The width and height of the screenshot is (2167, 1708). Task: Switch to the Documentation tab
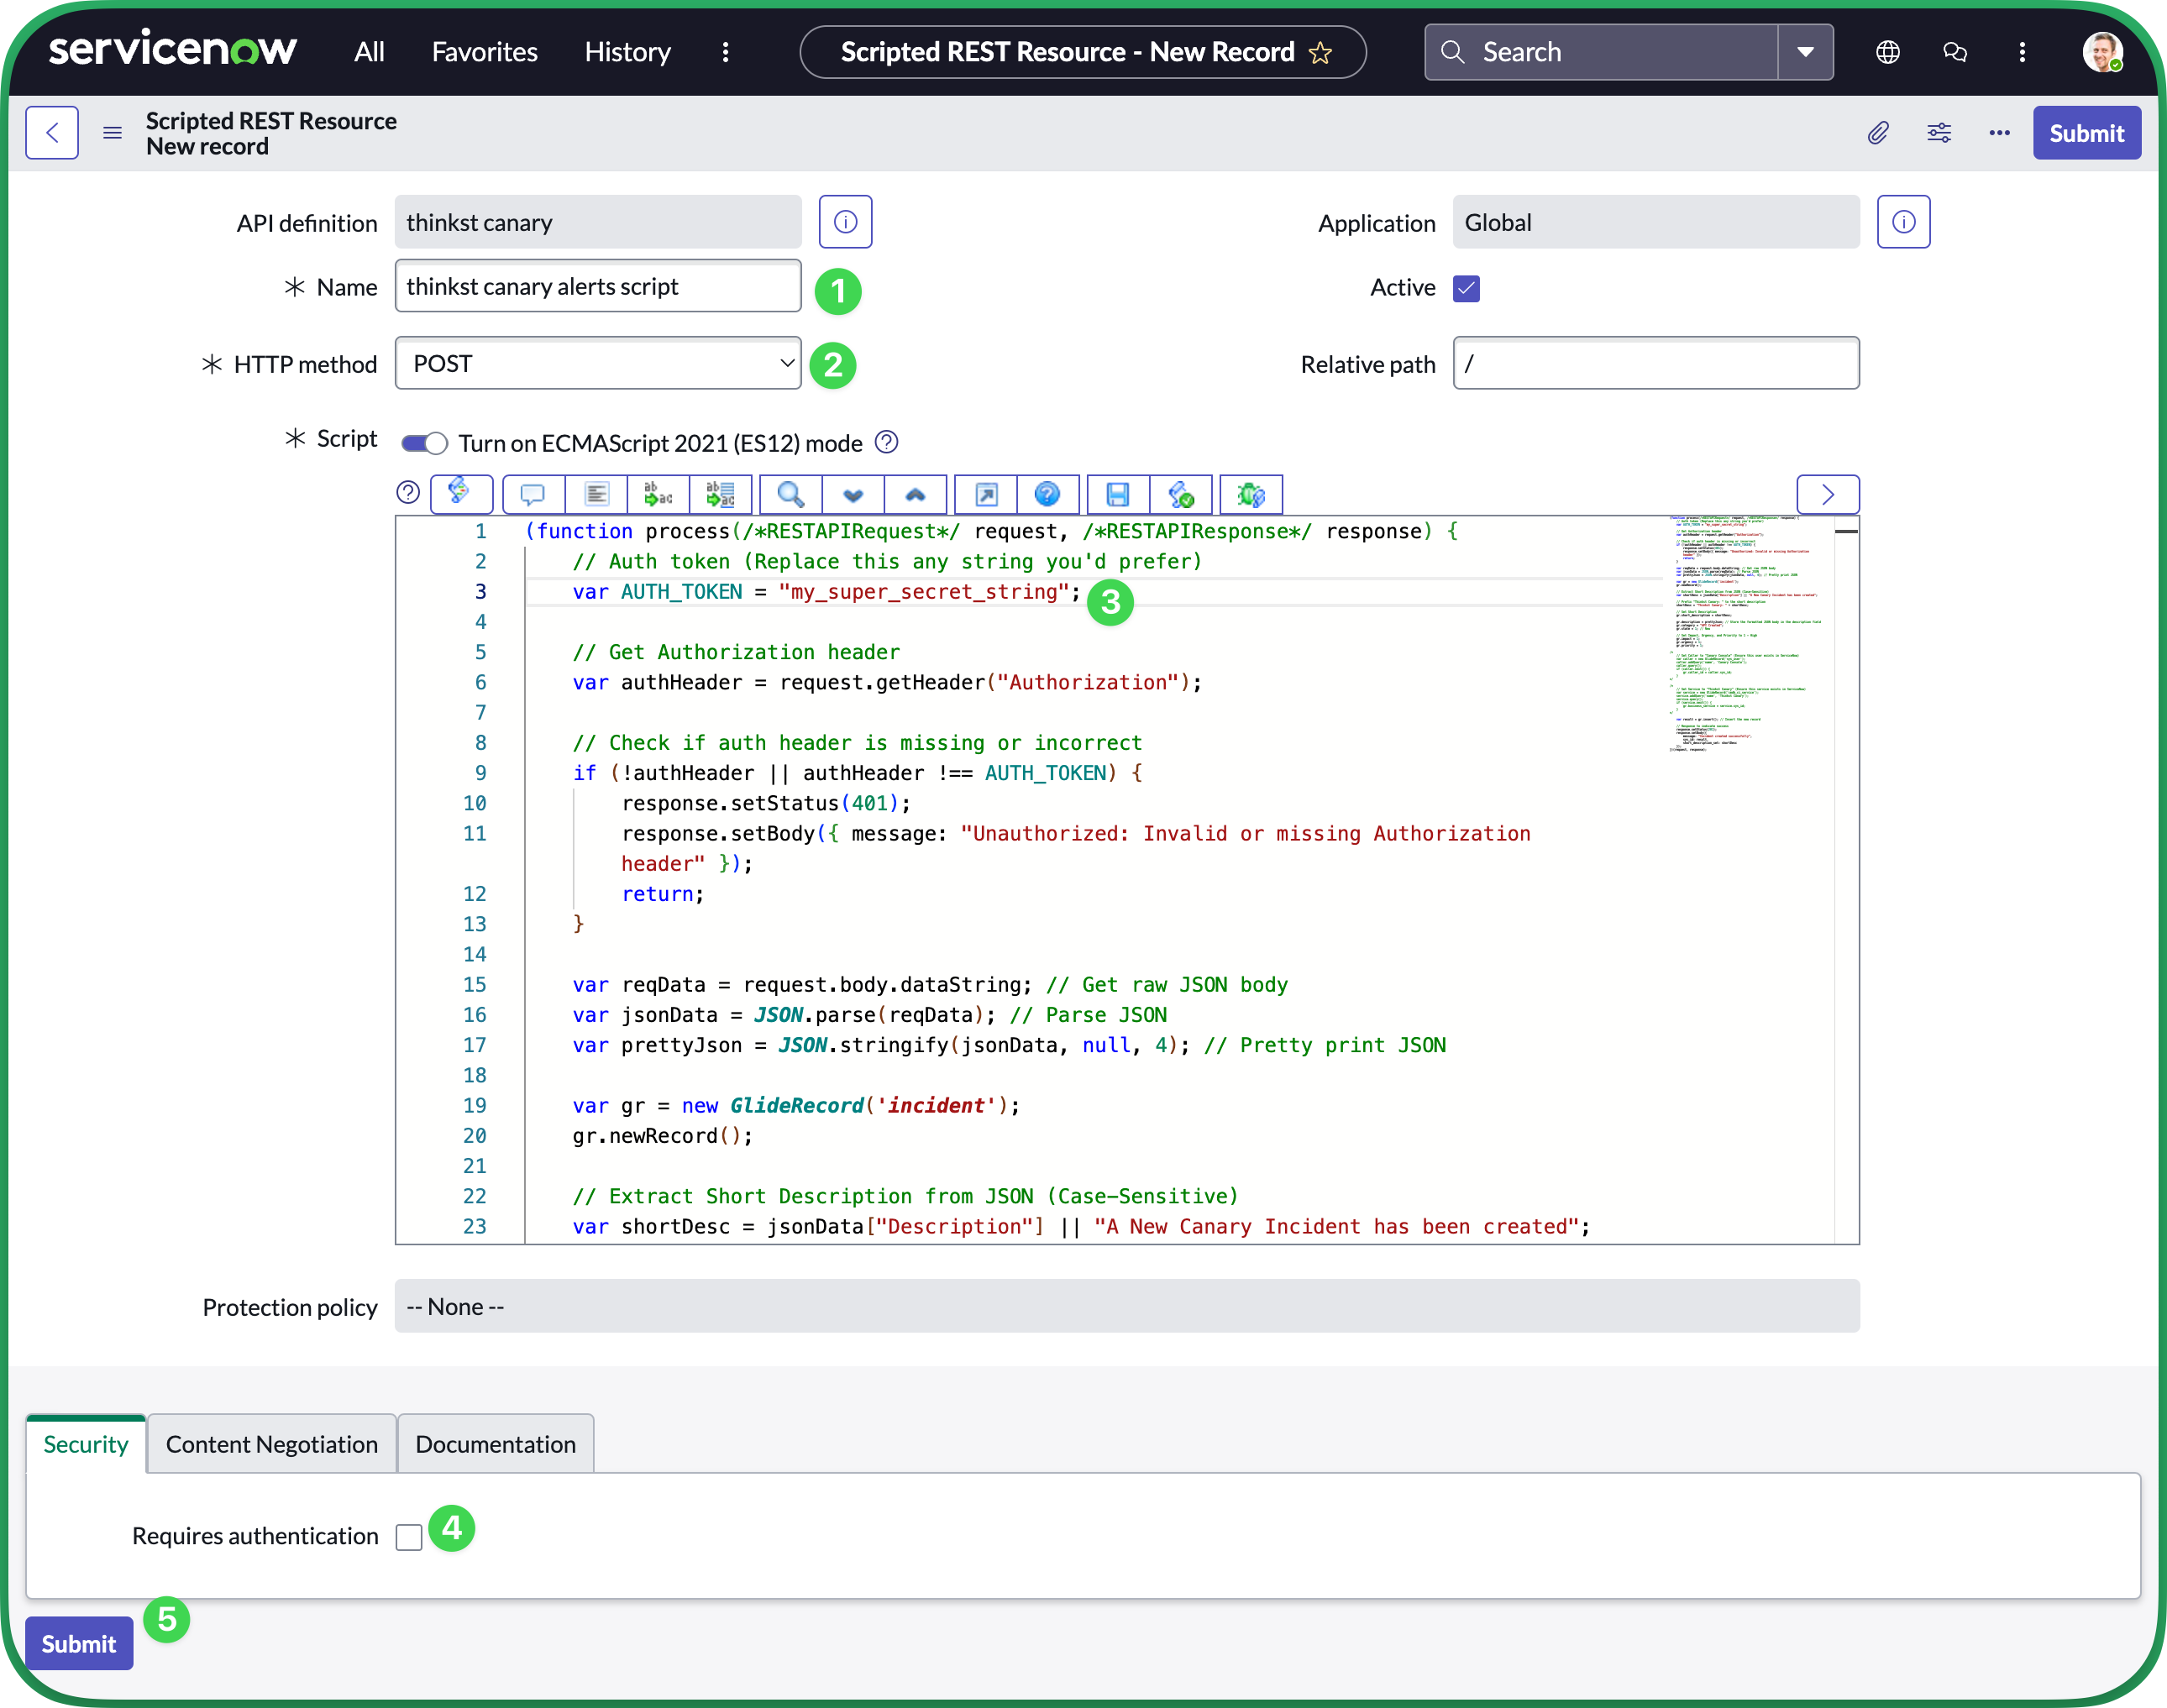(x=495, y=1444)
